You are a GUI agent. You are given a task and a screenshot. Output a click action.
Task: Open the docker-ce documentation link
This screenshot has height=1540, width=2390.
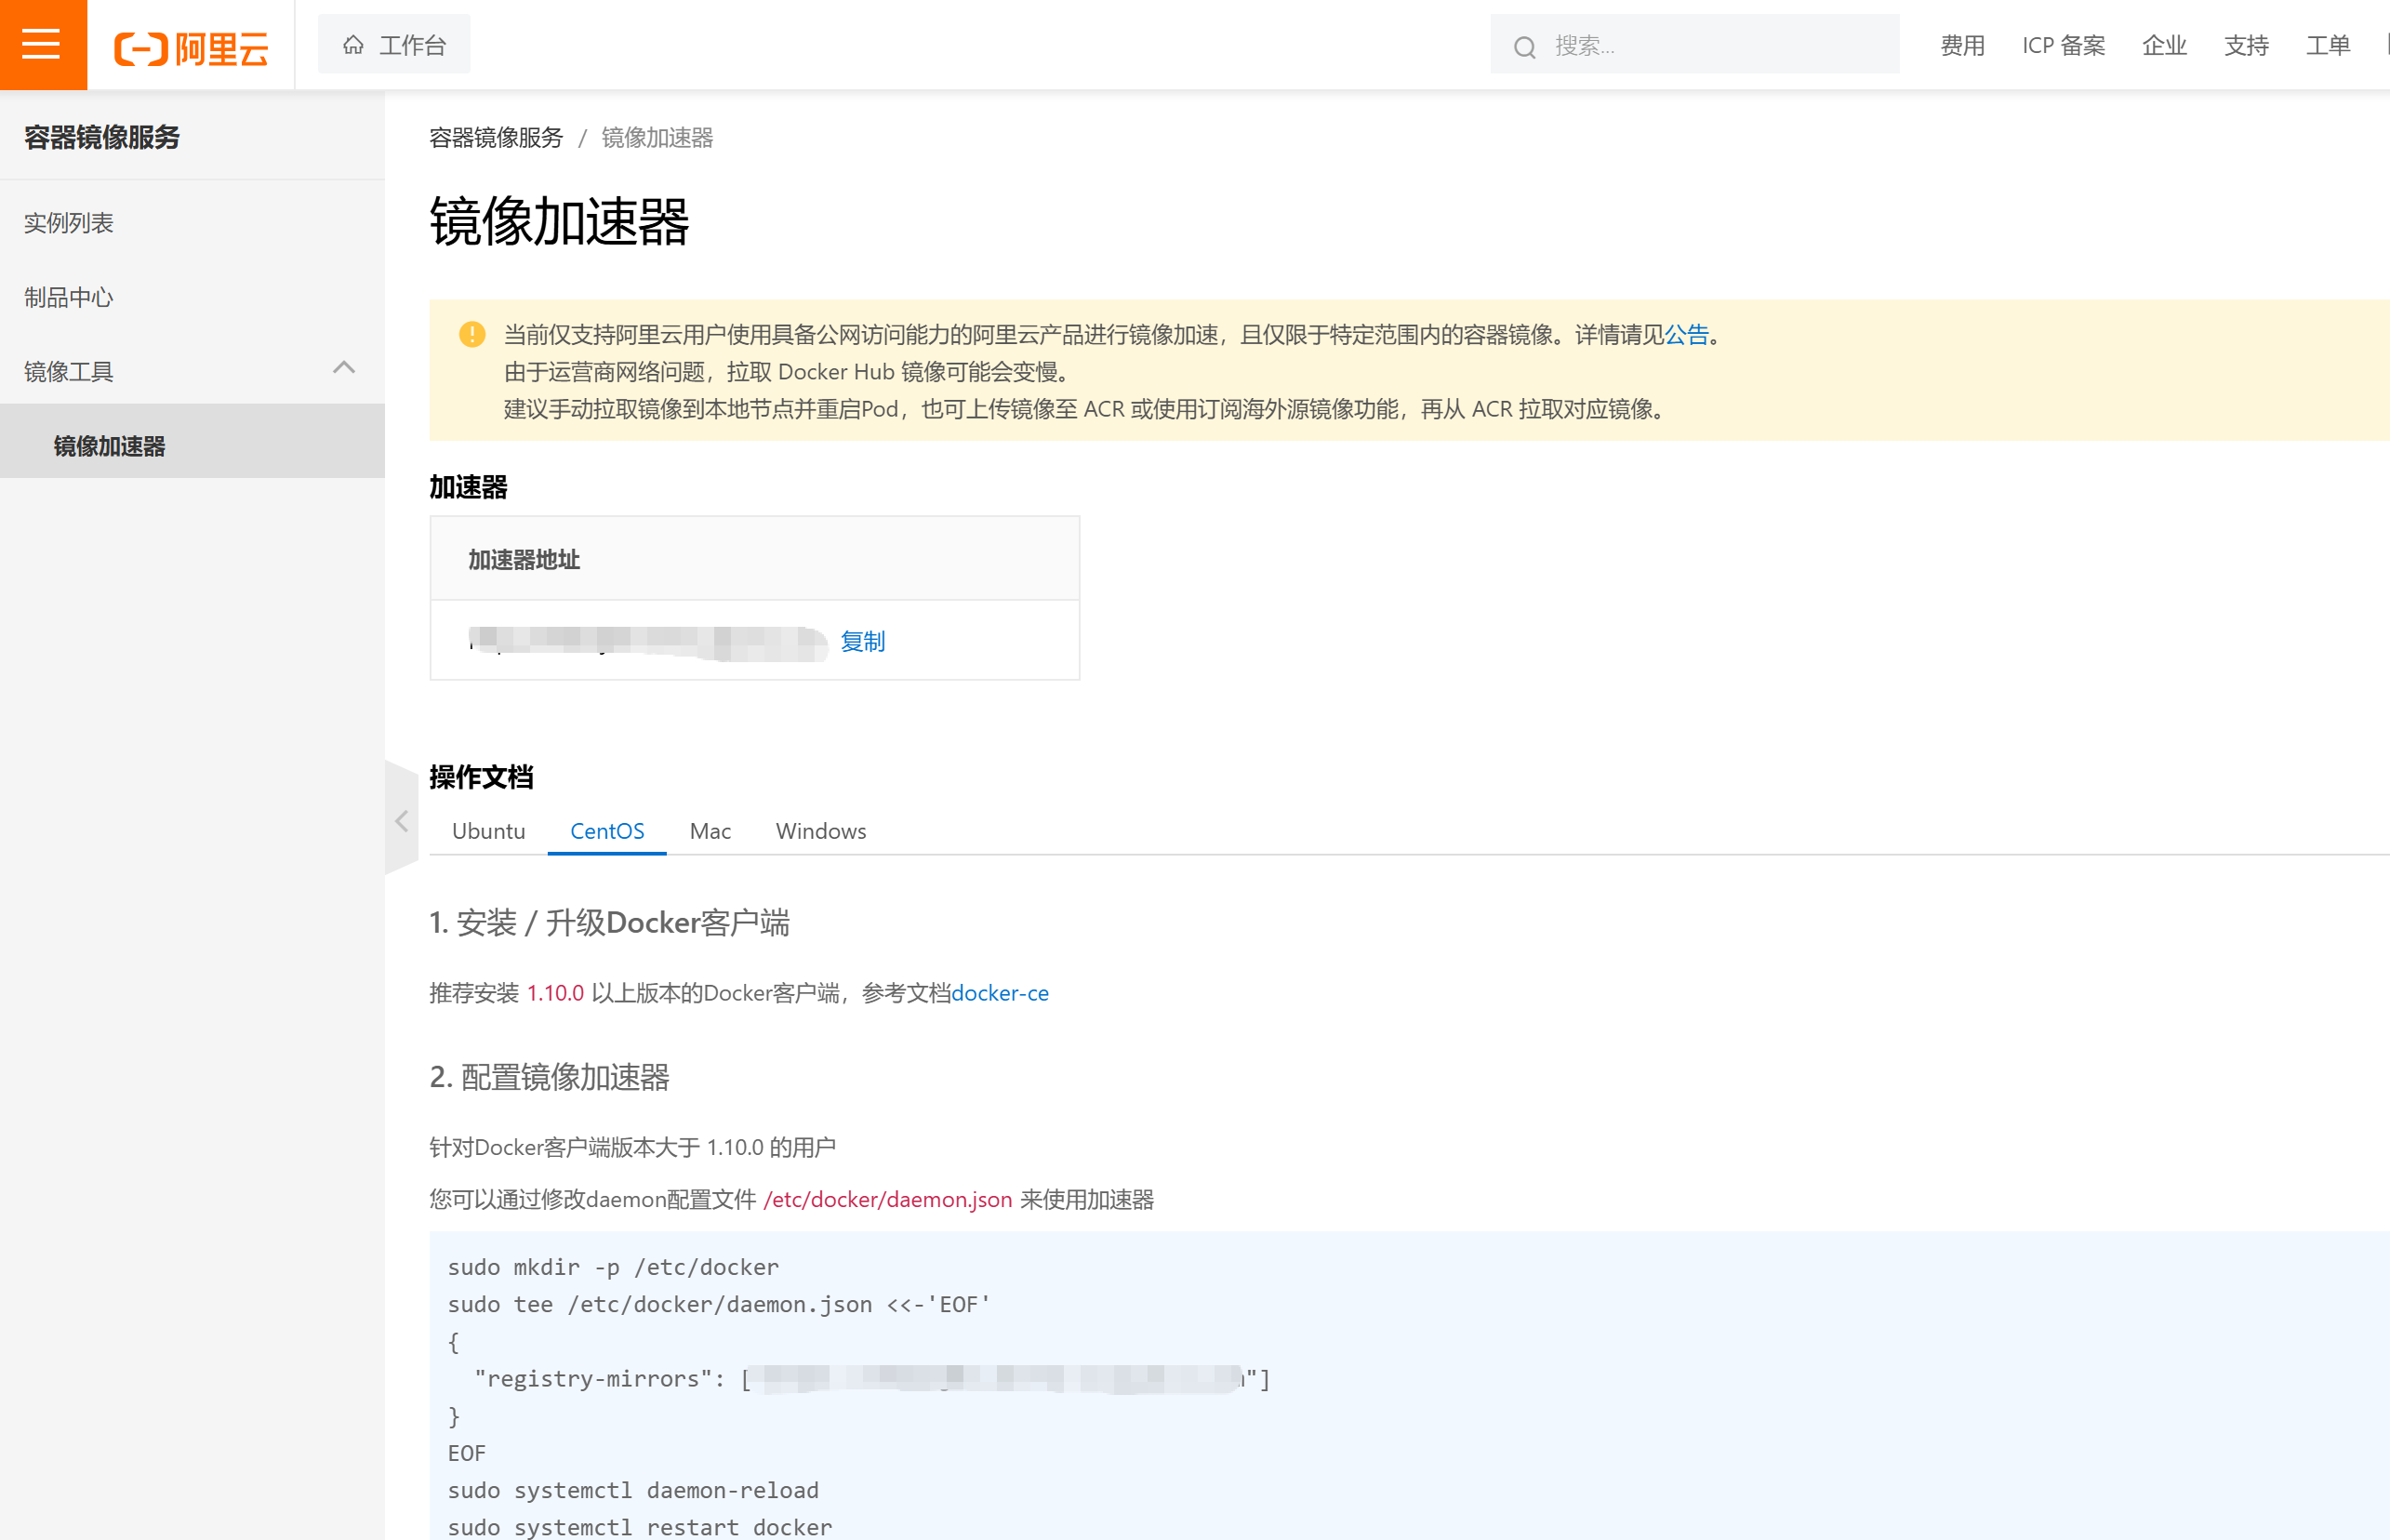pyautogui.click(x=1000, y=993)
